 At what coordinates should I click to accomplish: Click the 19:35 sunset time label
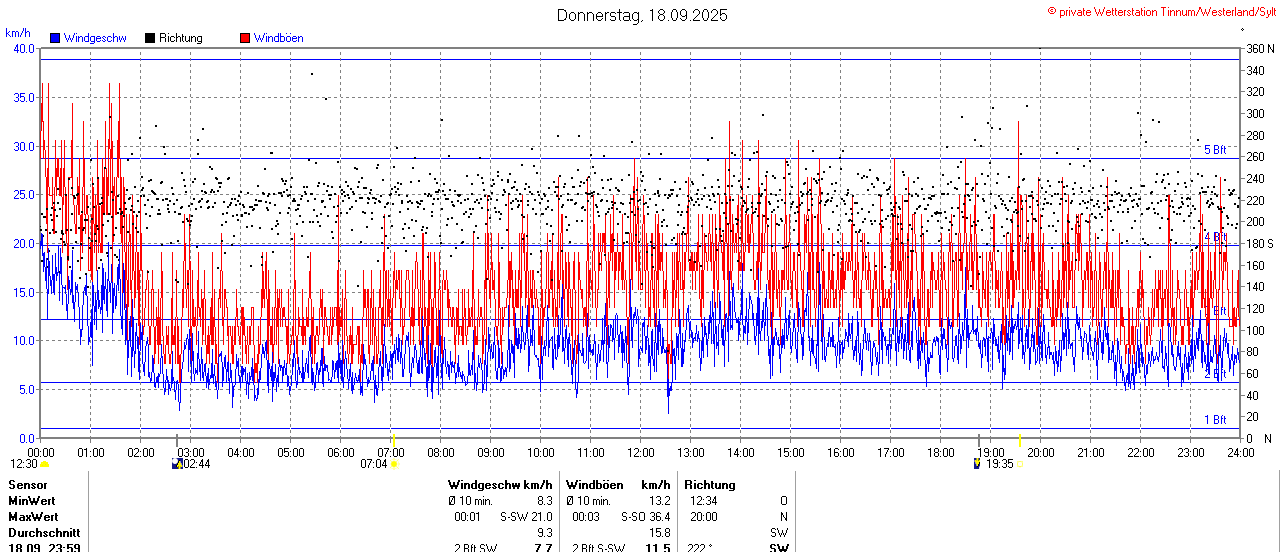pyautogui.click(x=1000, y=464)
